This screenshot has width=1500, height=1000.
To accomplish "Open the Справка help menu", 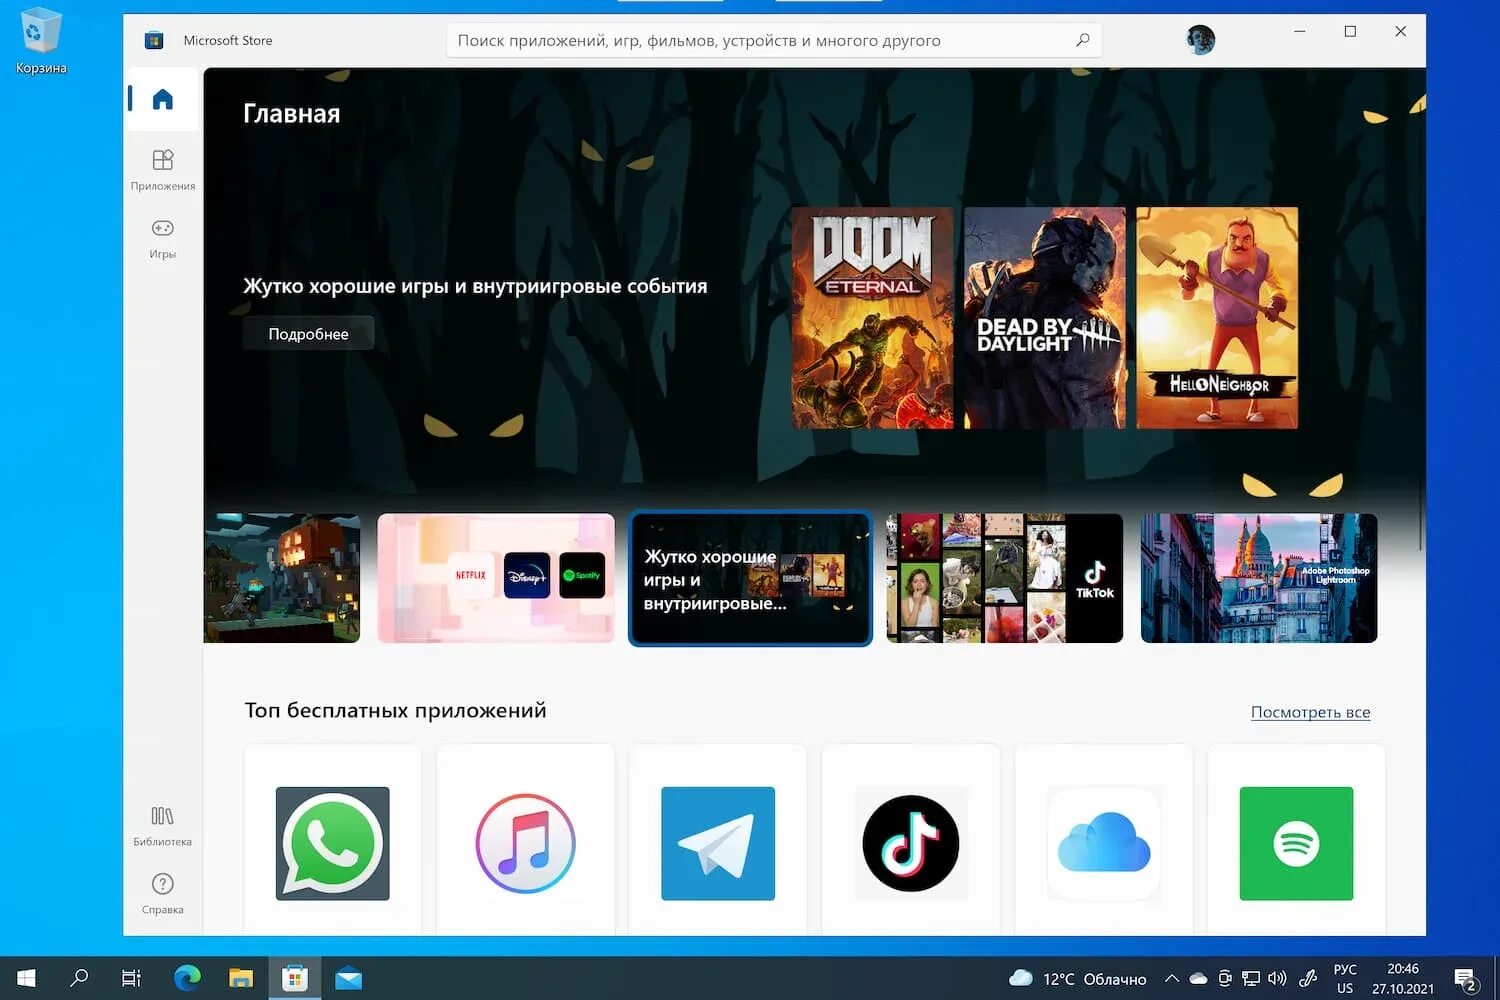I will tap(162, 894).
